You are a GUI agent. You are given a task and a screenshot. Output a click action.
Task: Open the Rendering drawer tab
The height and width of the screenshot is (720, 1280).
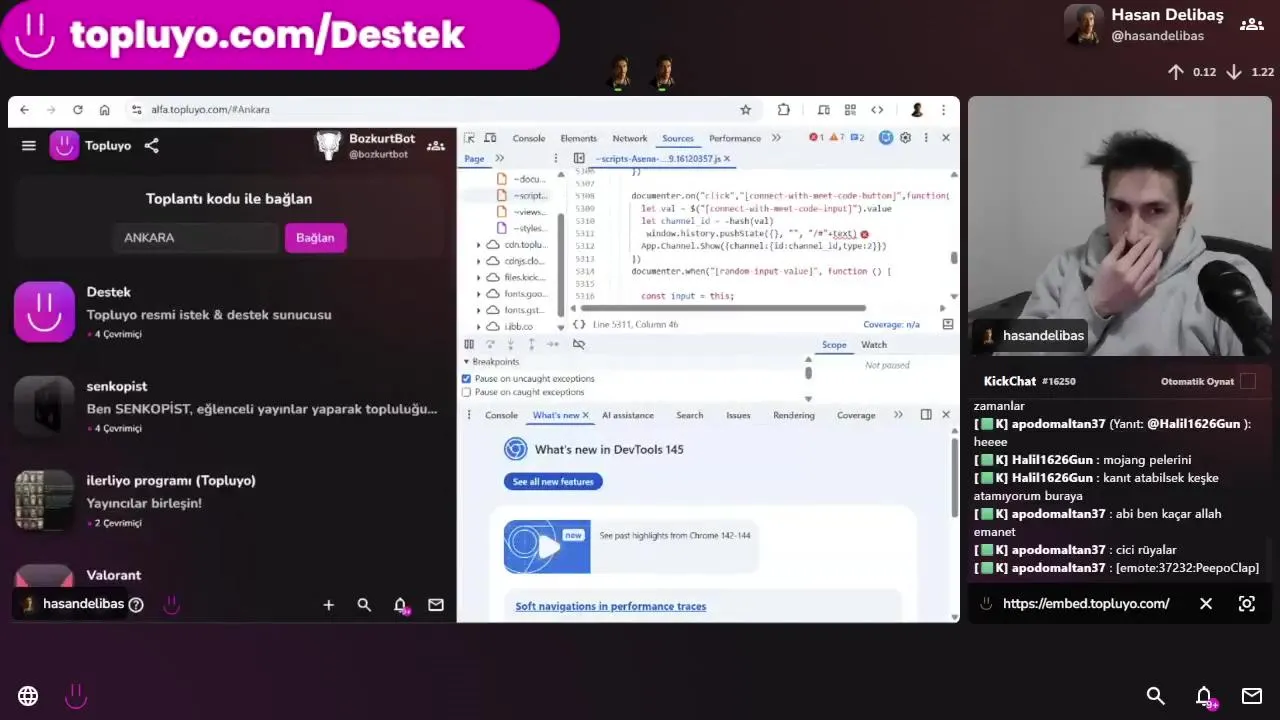(x=794, y=416)
